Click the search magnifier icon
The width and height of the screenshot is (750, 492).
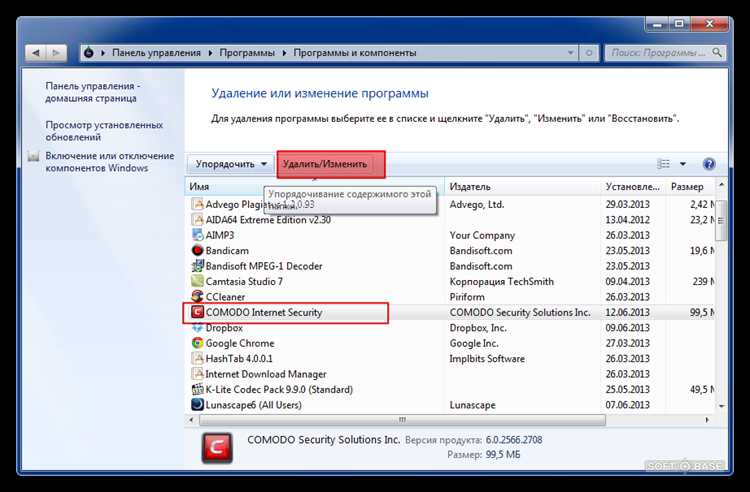(x=717, y=52)
